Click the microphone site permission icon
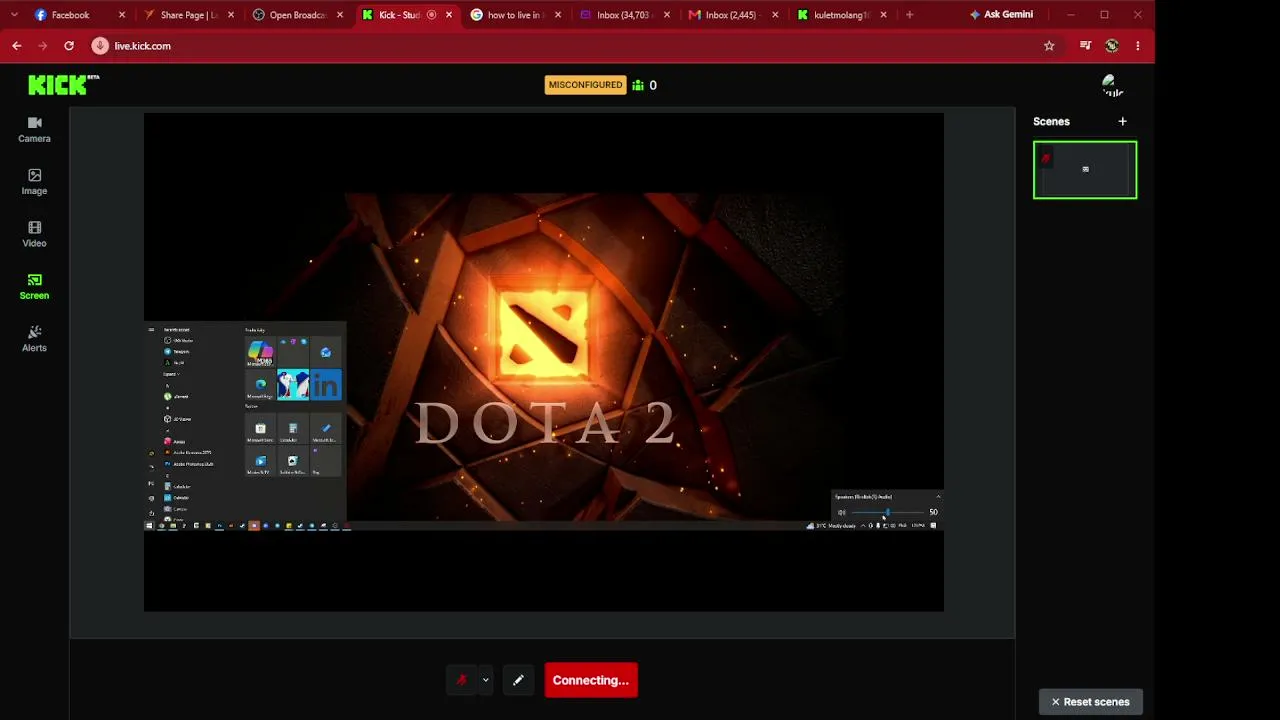Image resolution: width=1280 pixels, height=720 pixels. click(100, 46)
